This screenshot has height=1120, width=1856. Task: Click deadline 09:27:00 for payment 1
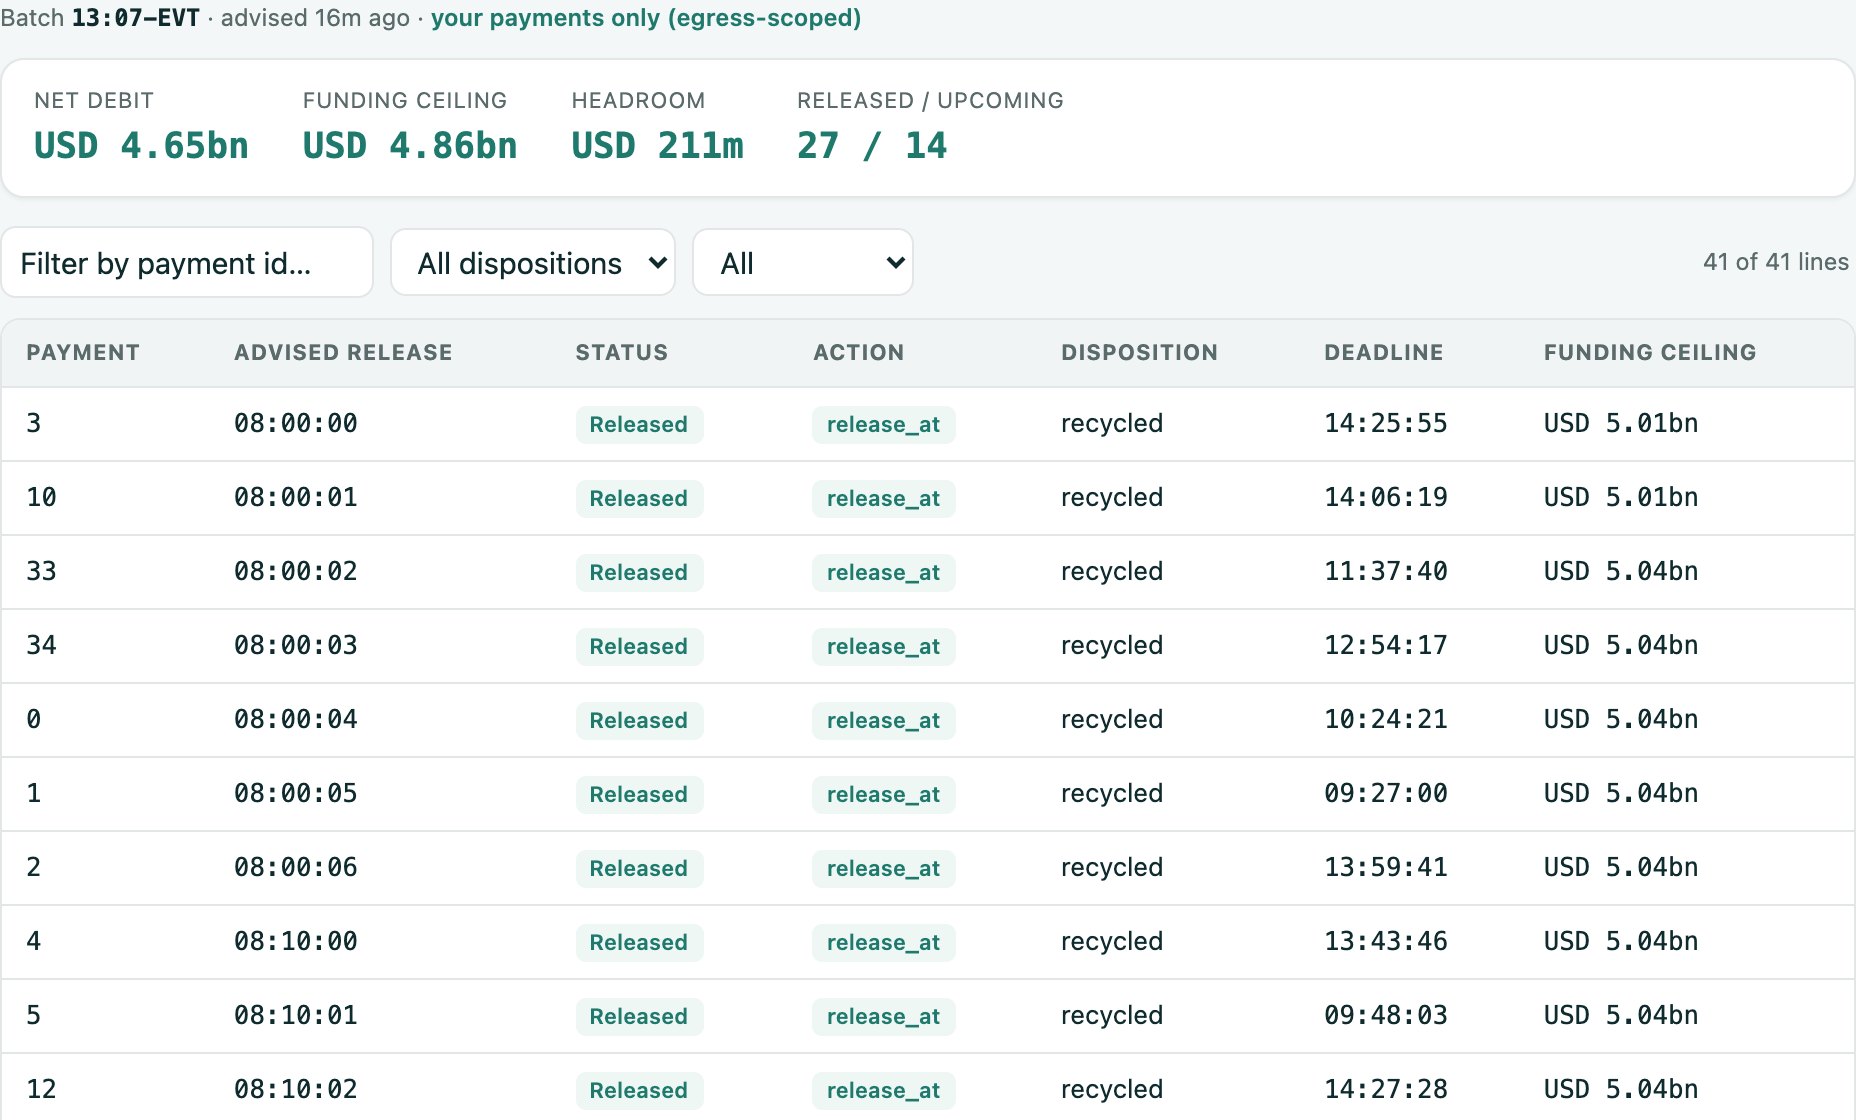pyautogui.click(x=1385, y=793)
